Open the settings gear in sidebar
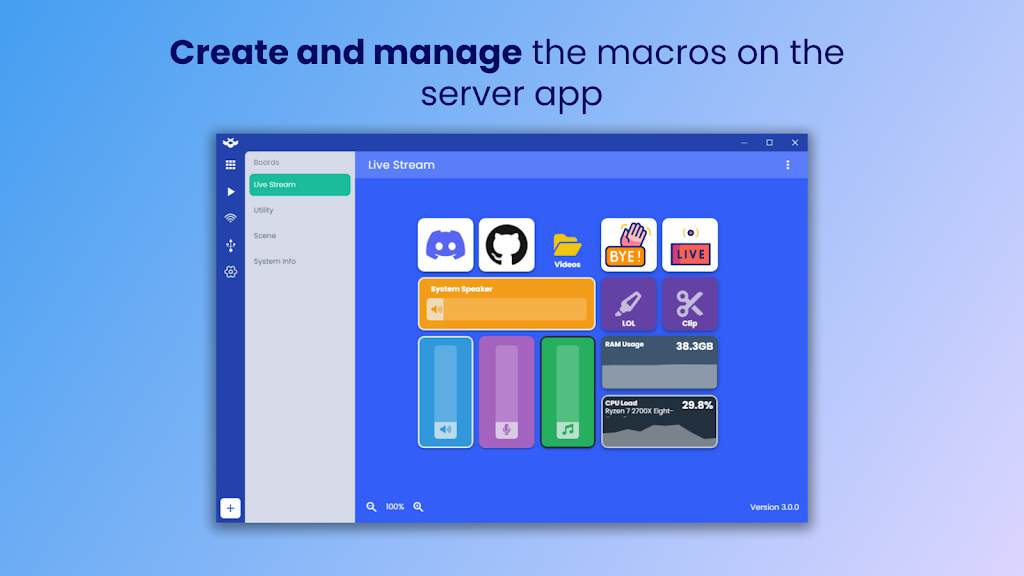 (x=231, y=272)
